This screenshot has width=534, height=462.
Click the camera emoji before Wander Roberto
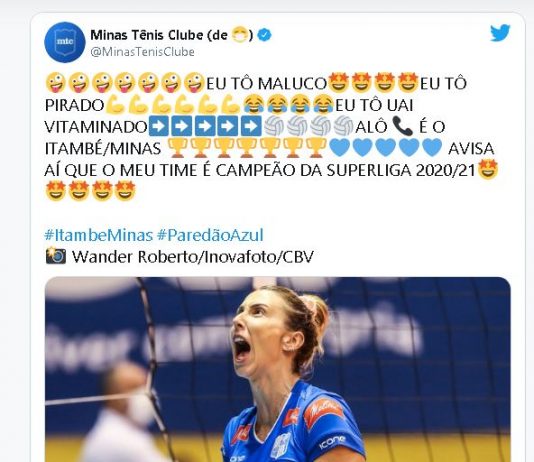(x=56, y=256)
